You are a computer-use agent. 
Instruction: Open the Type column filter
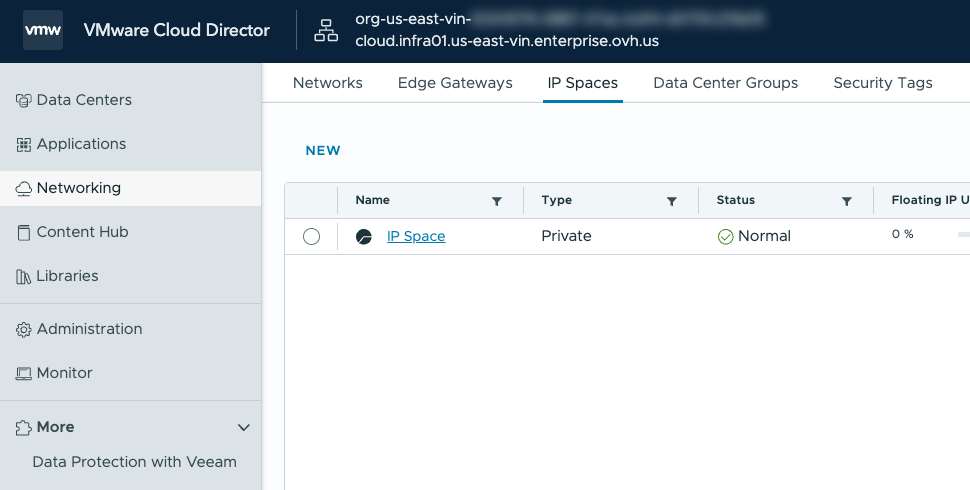point(671,201)
